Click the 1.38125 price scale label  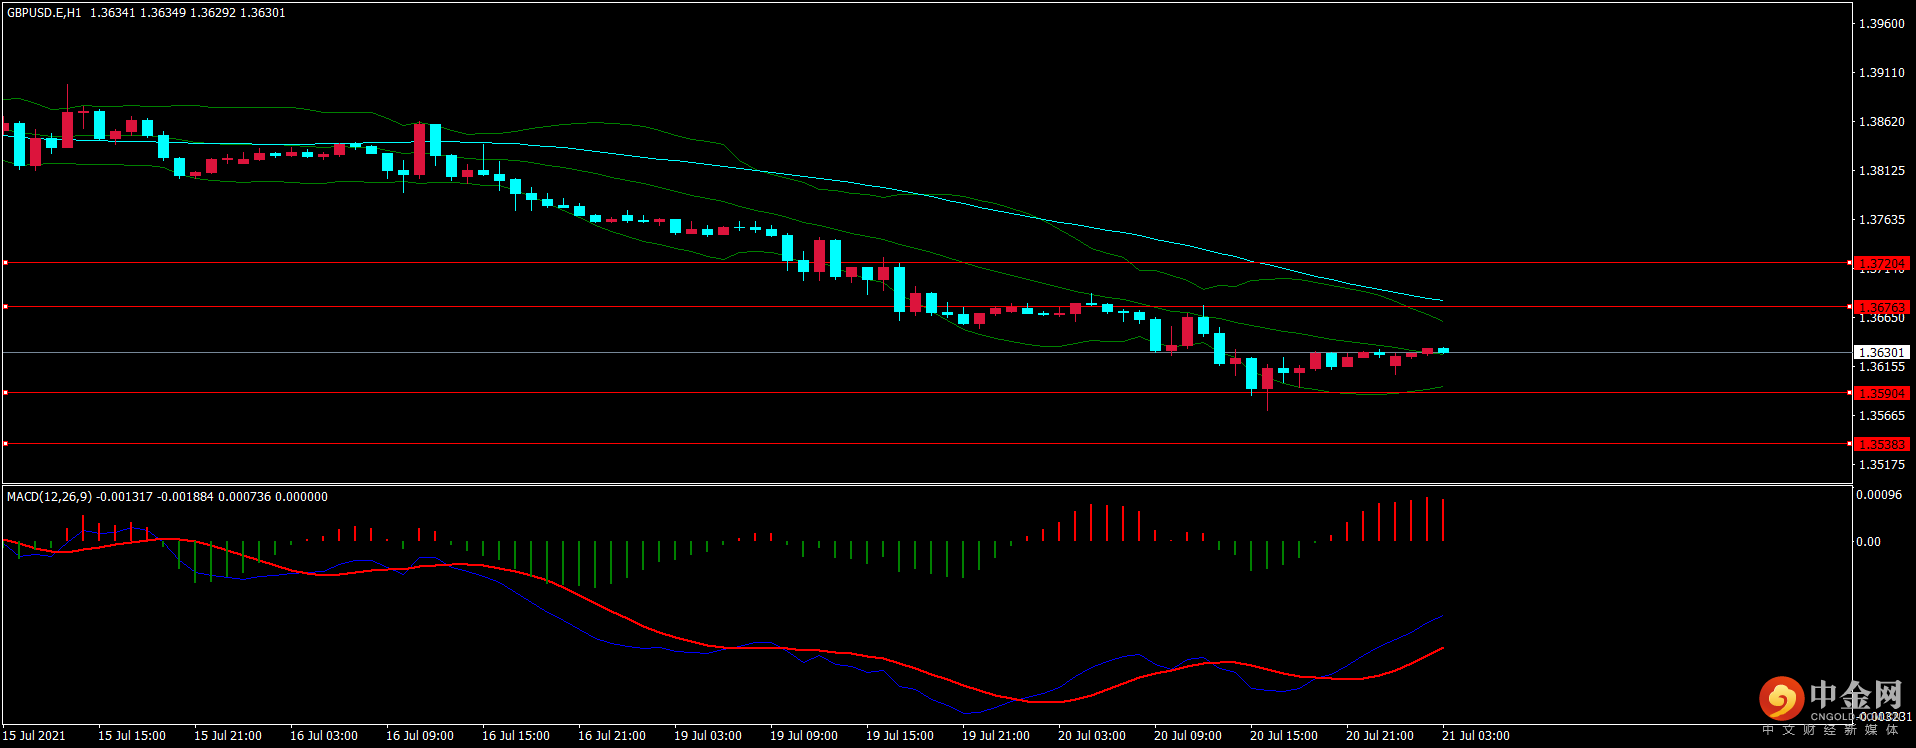[1881, 171]
